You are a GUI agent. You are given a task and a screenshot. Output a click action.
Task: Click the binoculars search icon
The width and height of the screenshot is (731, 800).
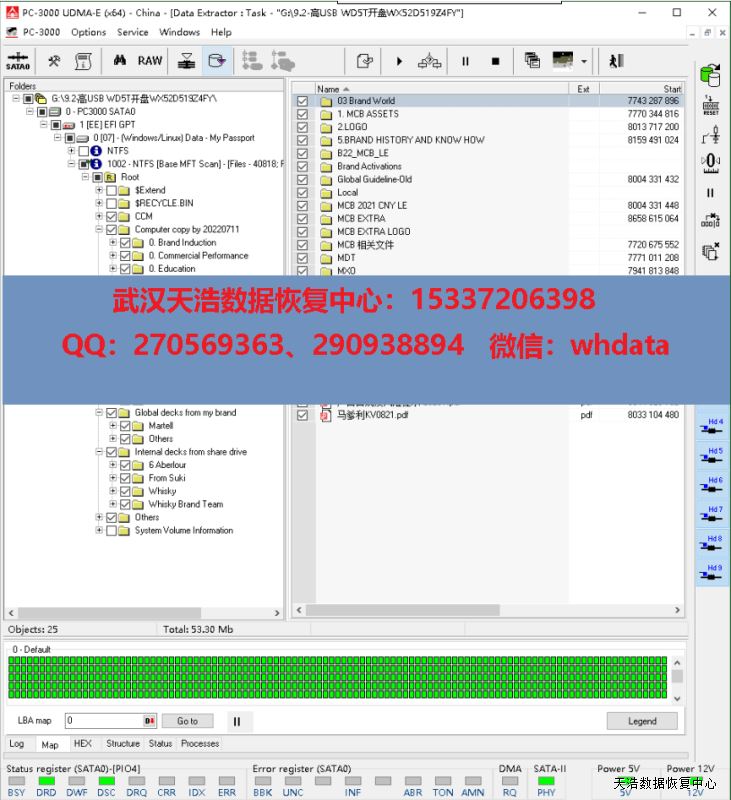pos(119,61)
